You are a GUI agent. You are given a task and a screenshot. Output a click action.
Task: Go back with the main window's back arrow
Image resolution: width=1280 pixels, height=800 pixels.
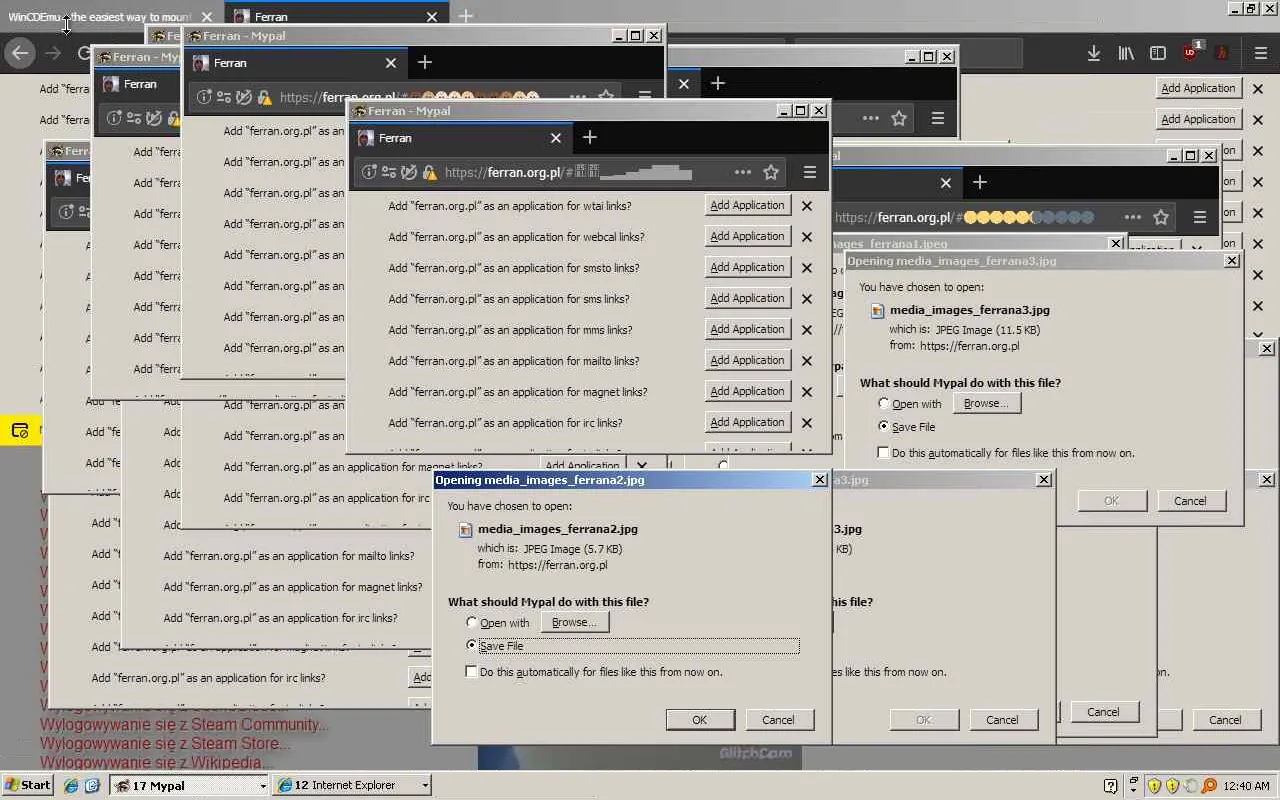20,53
